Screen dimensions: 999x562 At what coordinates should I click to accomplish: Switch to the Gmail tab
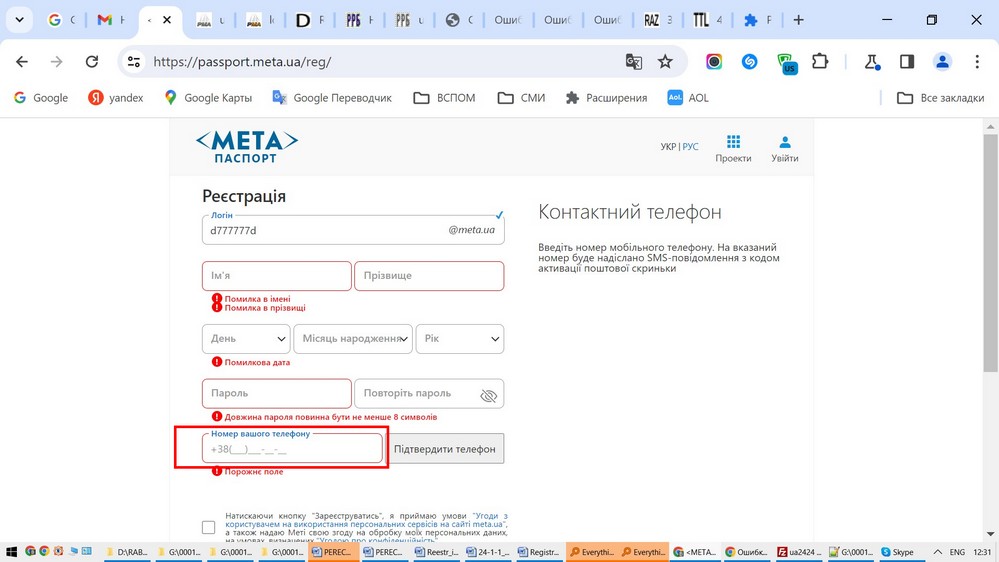(111, 20)
